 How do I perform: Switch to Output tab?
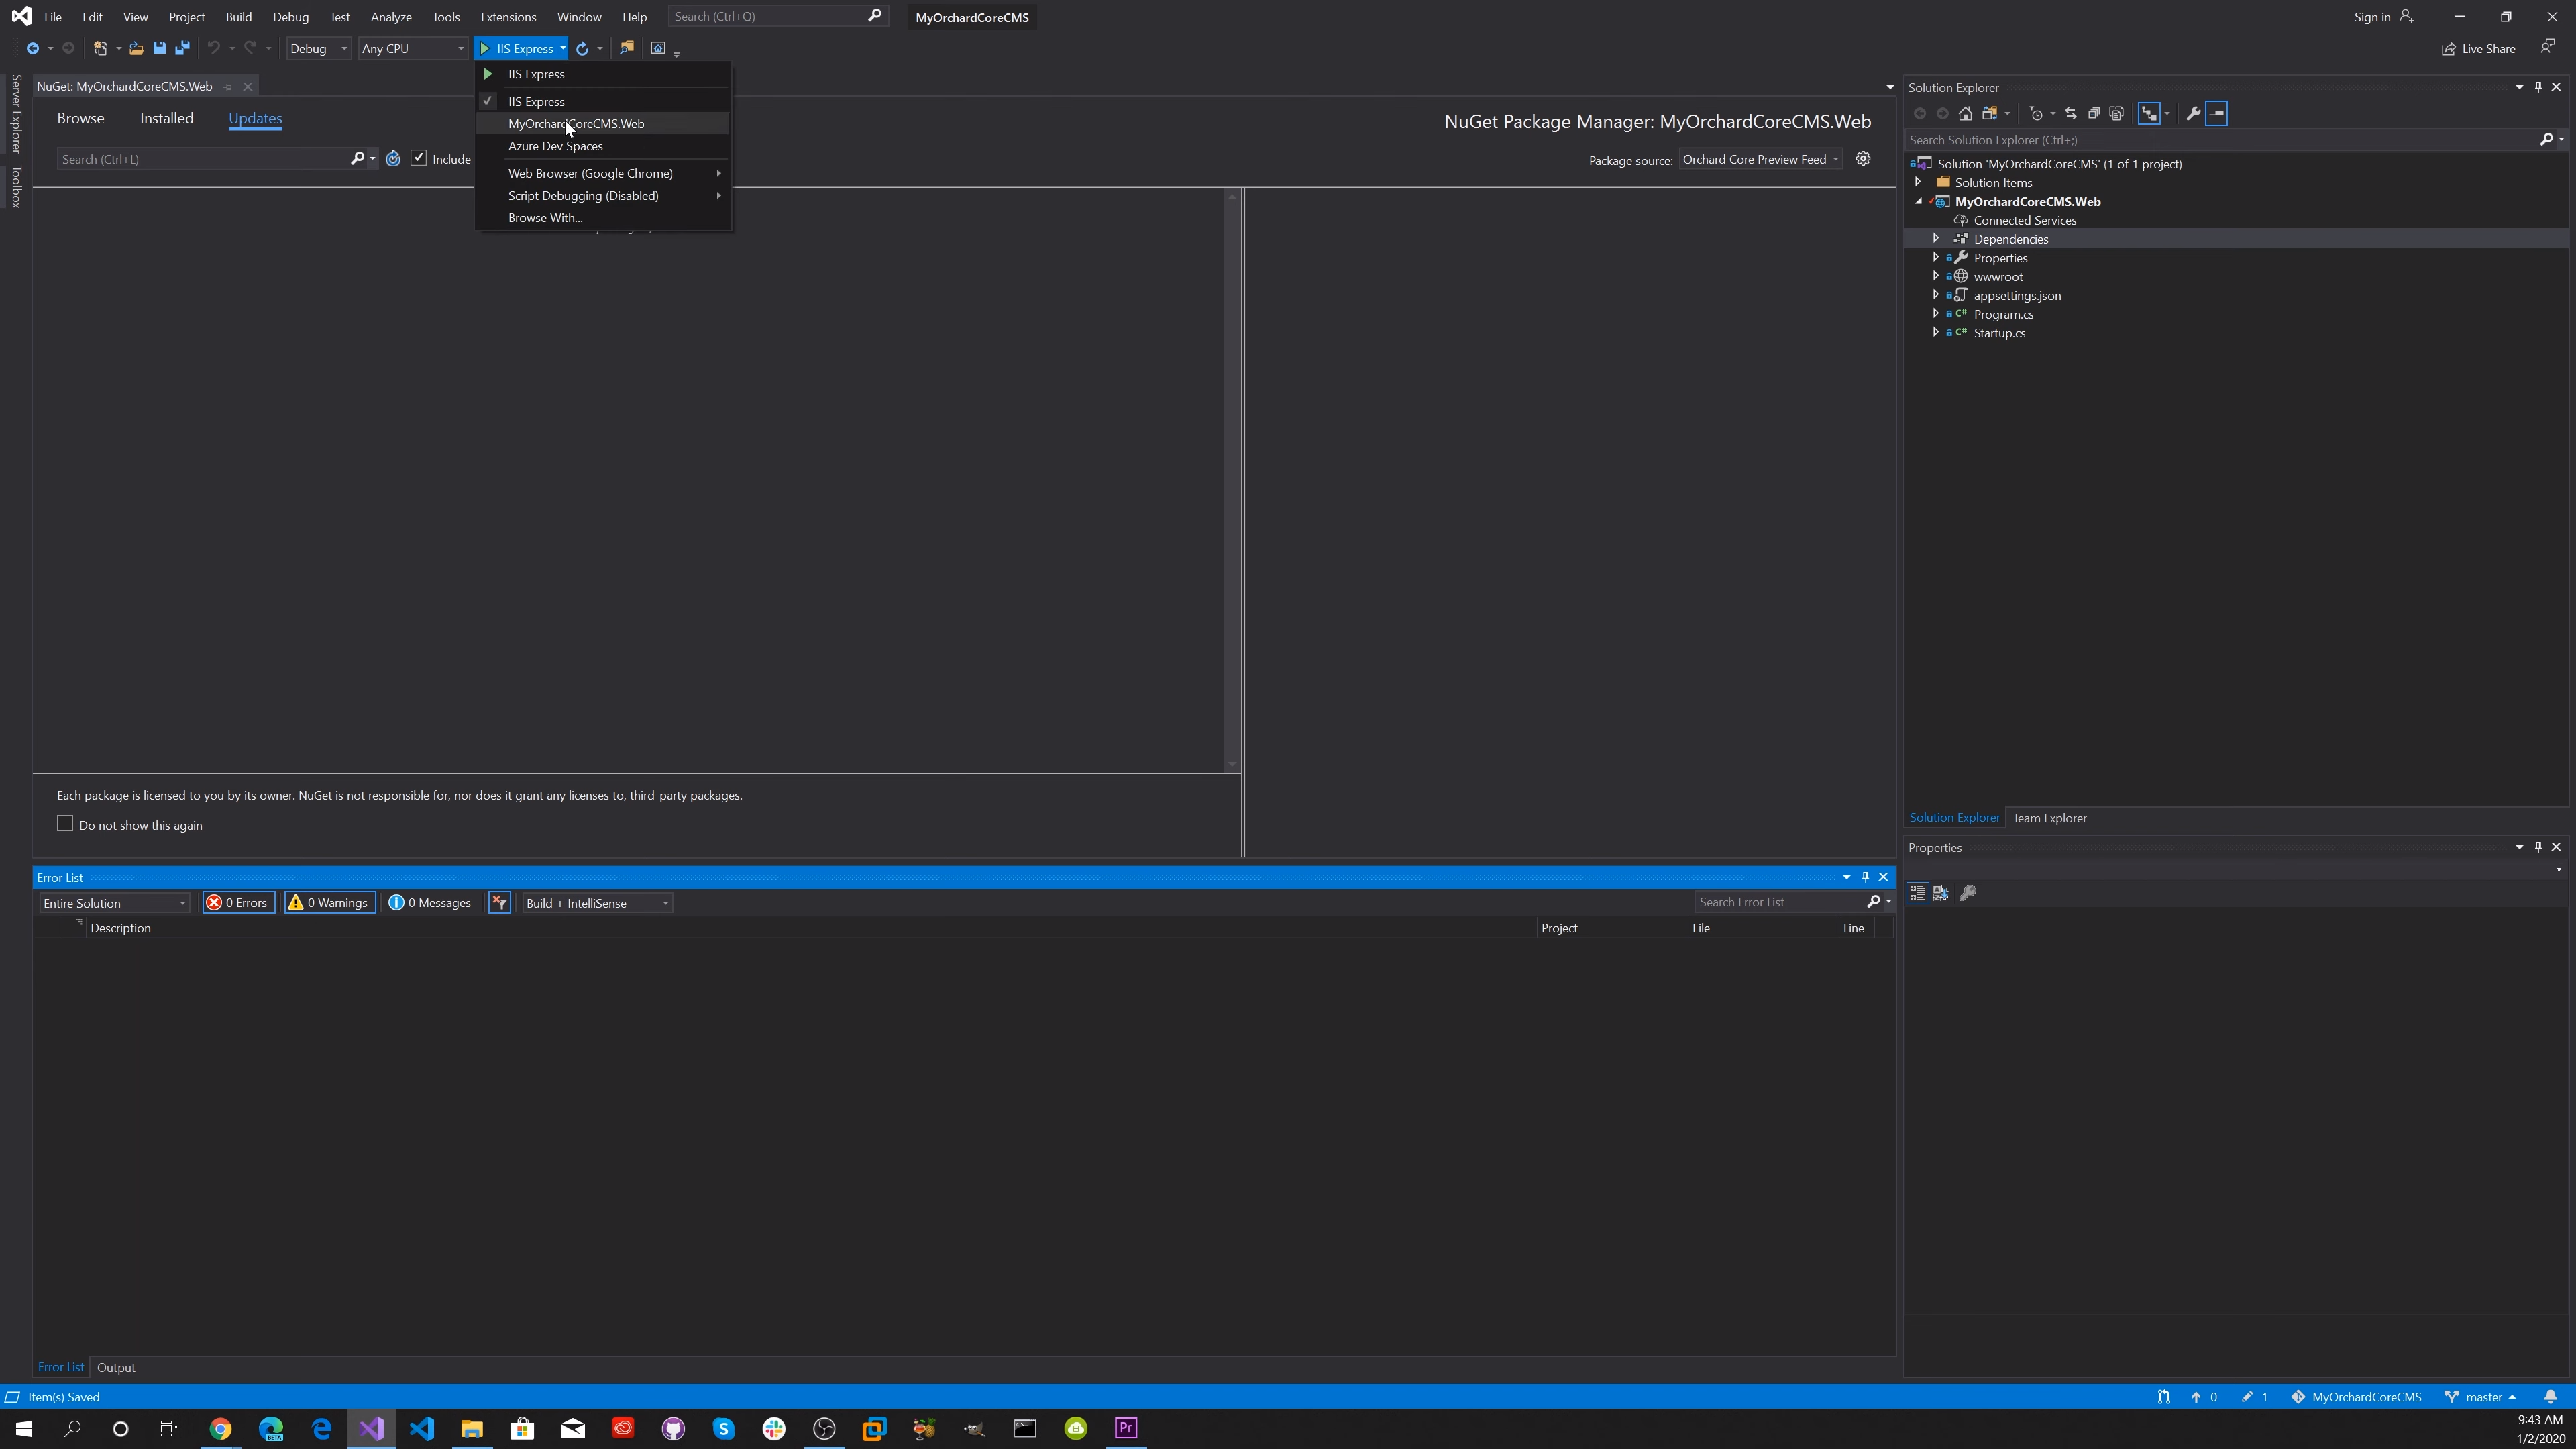pyautogui.click(x=116, y=1367)
